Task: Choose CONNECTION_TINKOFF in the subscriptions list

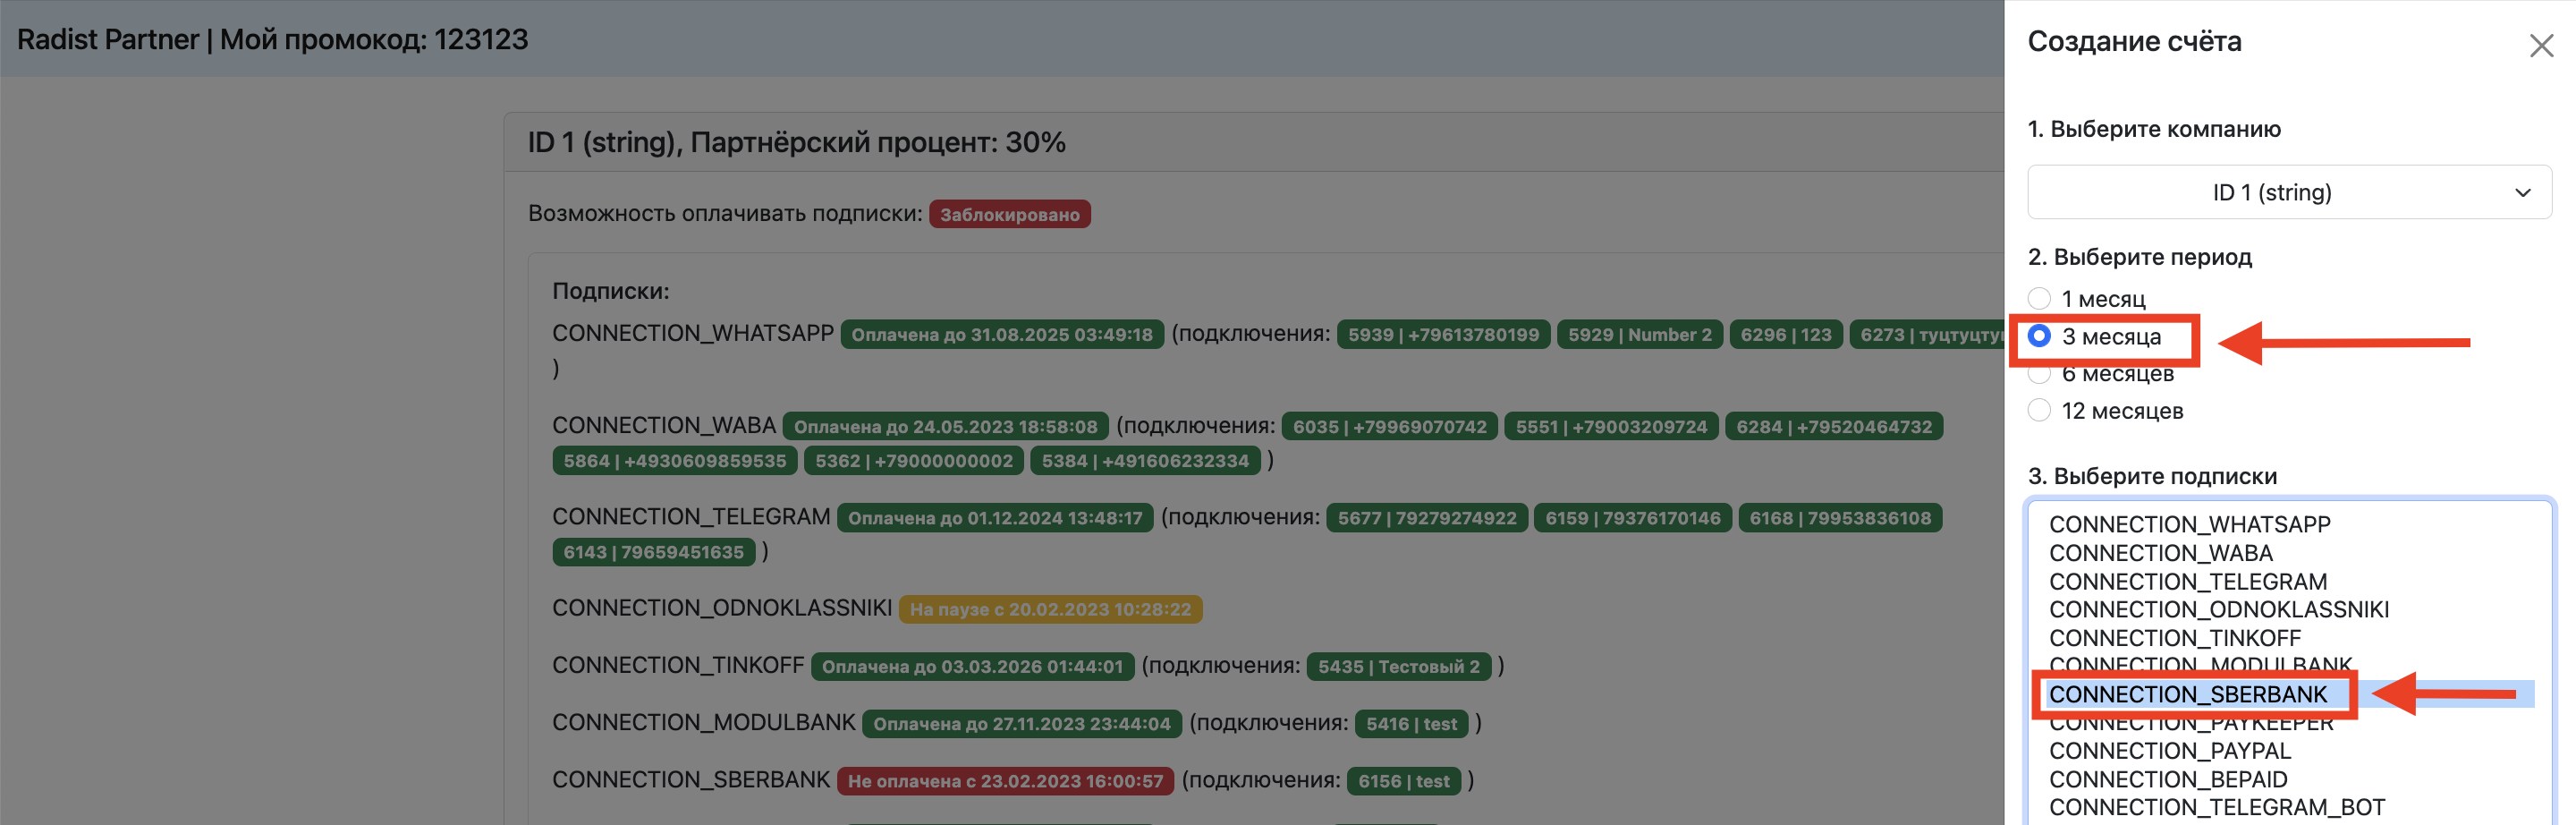Action: click(x=2174, y=638)
